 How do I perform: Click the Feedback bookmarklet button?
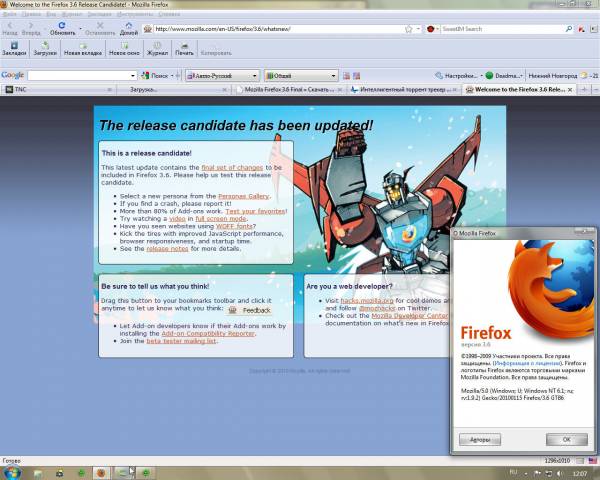click(x=250, y=310)
